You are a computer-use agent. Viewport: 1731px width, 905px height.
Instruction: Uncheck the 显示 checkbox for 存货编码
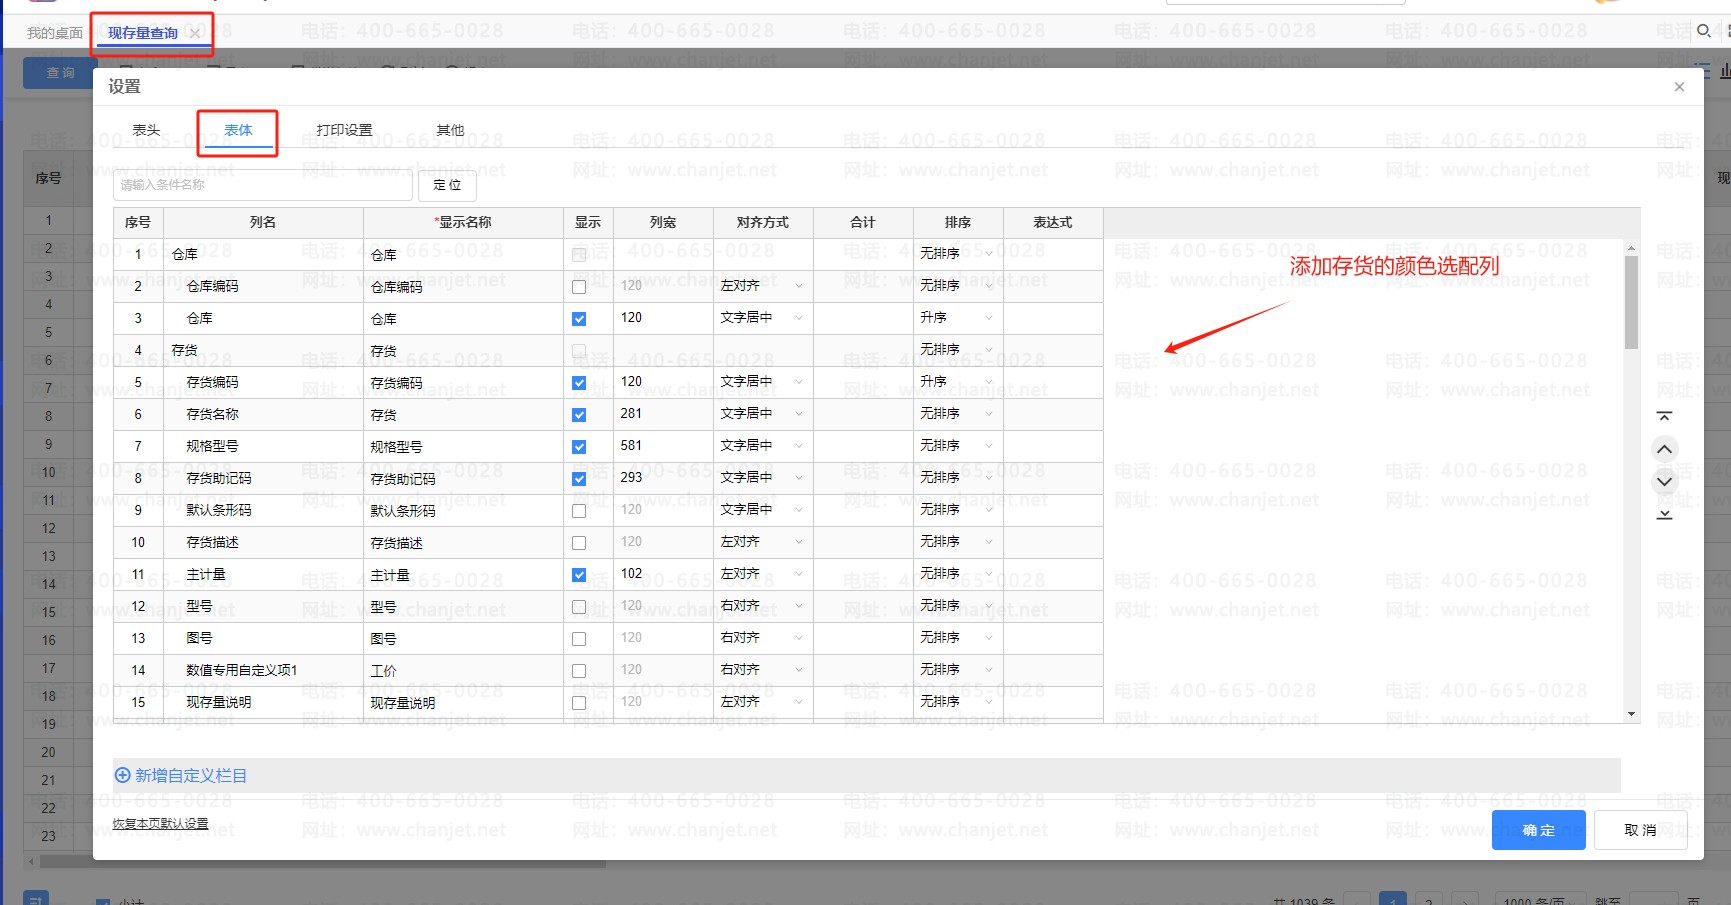579,383
